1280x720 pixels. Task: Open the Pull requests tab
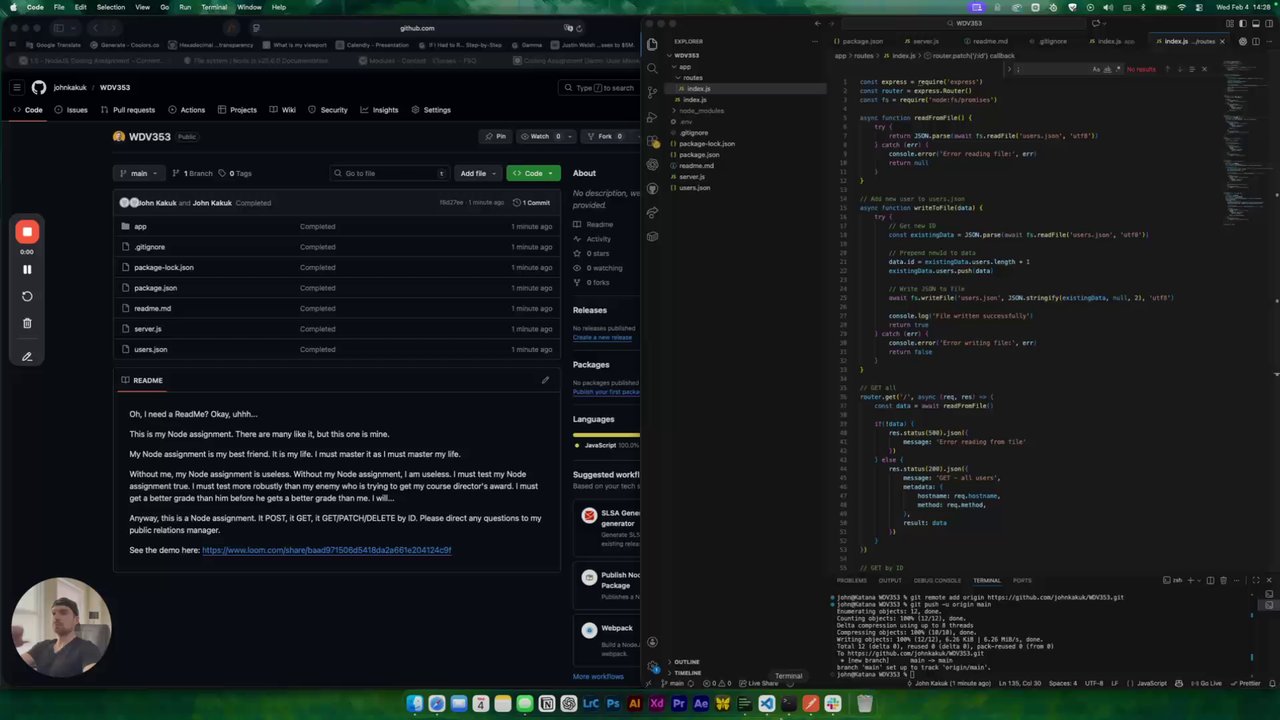coord(128,110)
